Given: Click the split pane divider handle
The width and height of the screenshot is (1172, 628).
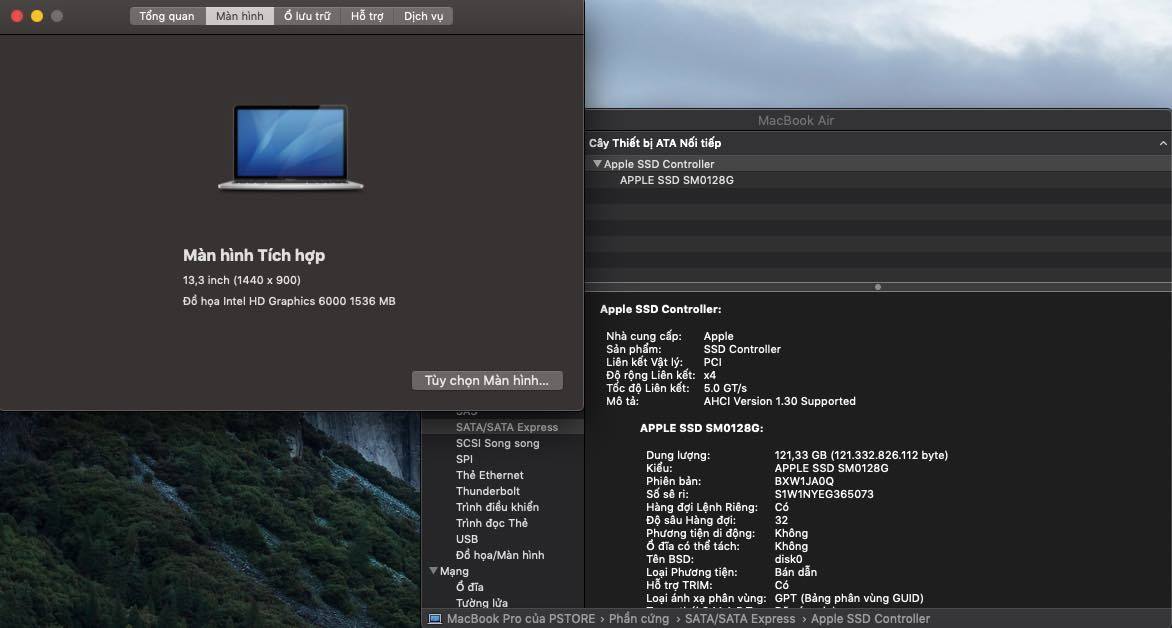Looking at the screenshot, I should pos(878,287).
